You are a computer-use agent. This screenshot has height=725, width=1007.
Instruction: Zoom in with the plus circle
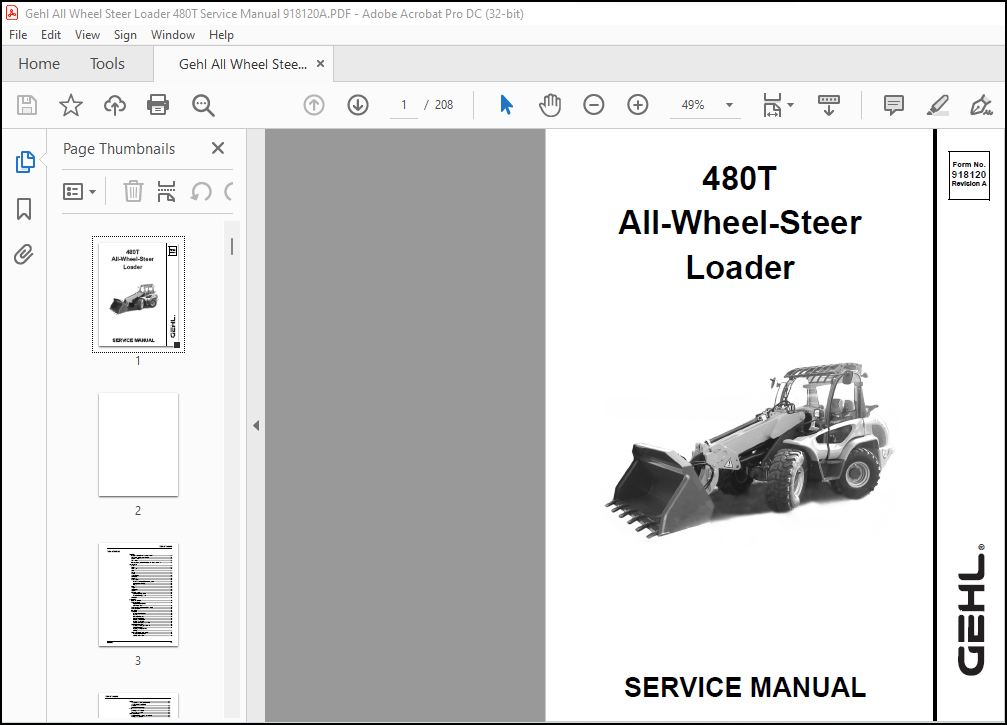point(638,105)
